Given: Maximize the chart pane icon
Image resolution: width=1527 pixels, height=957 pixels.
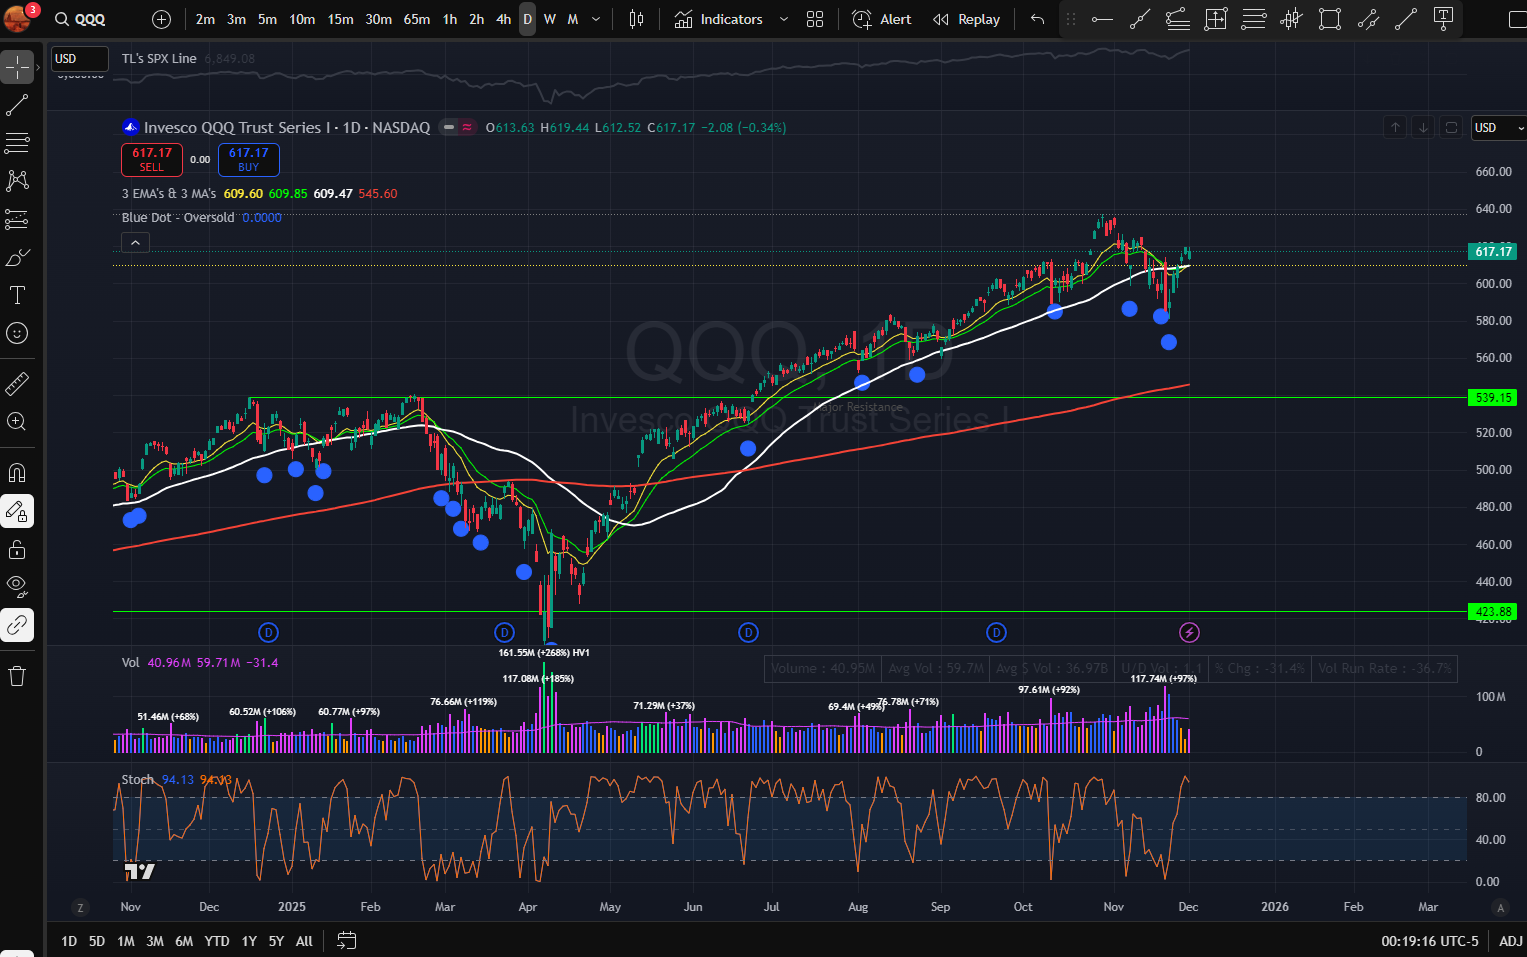Looking at the screenshot, I should (1451, 127).
